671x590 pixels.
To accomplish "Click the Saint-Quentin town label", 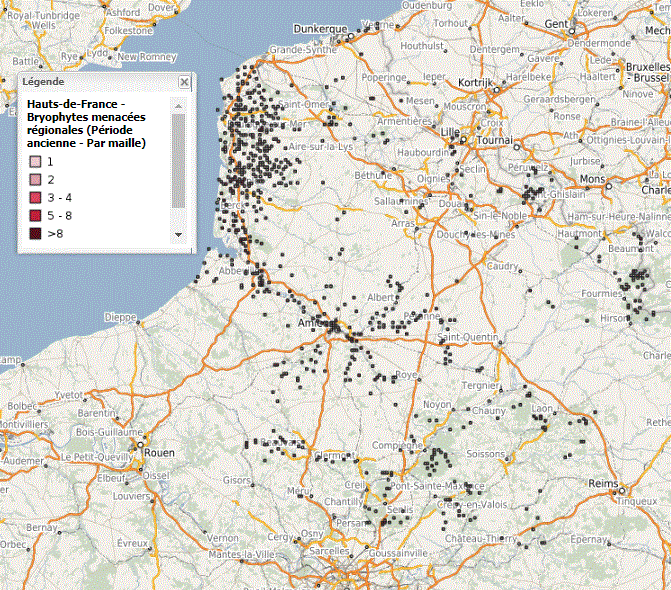I will pos(470,337).
